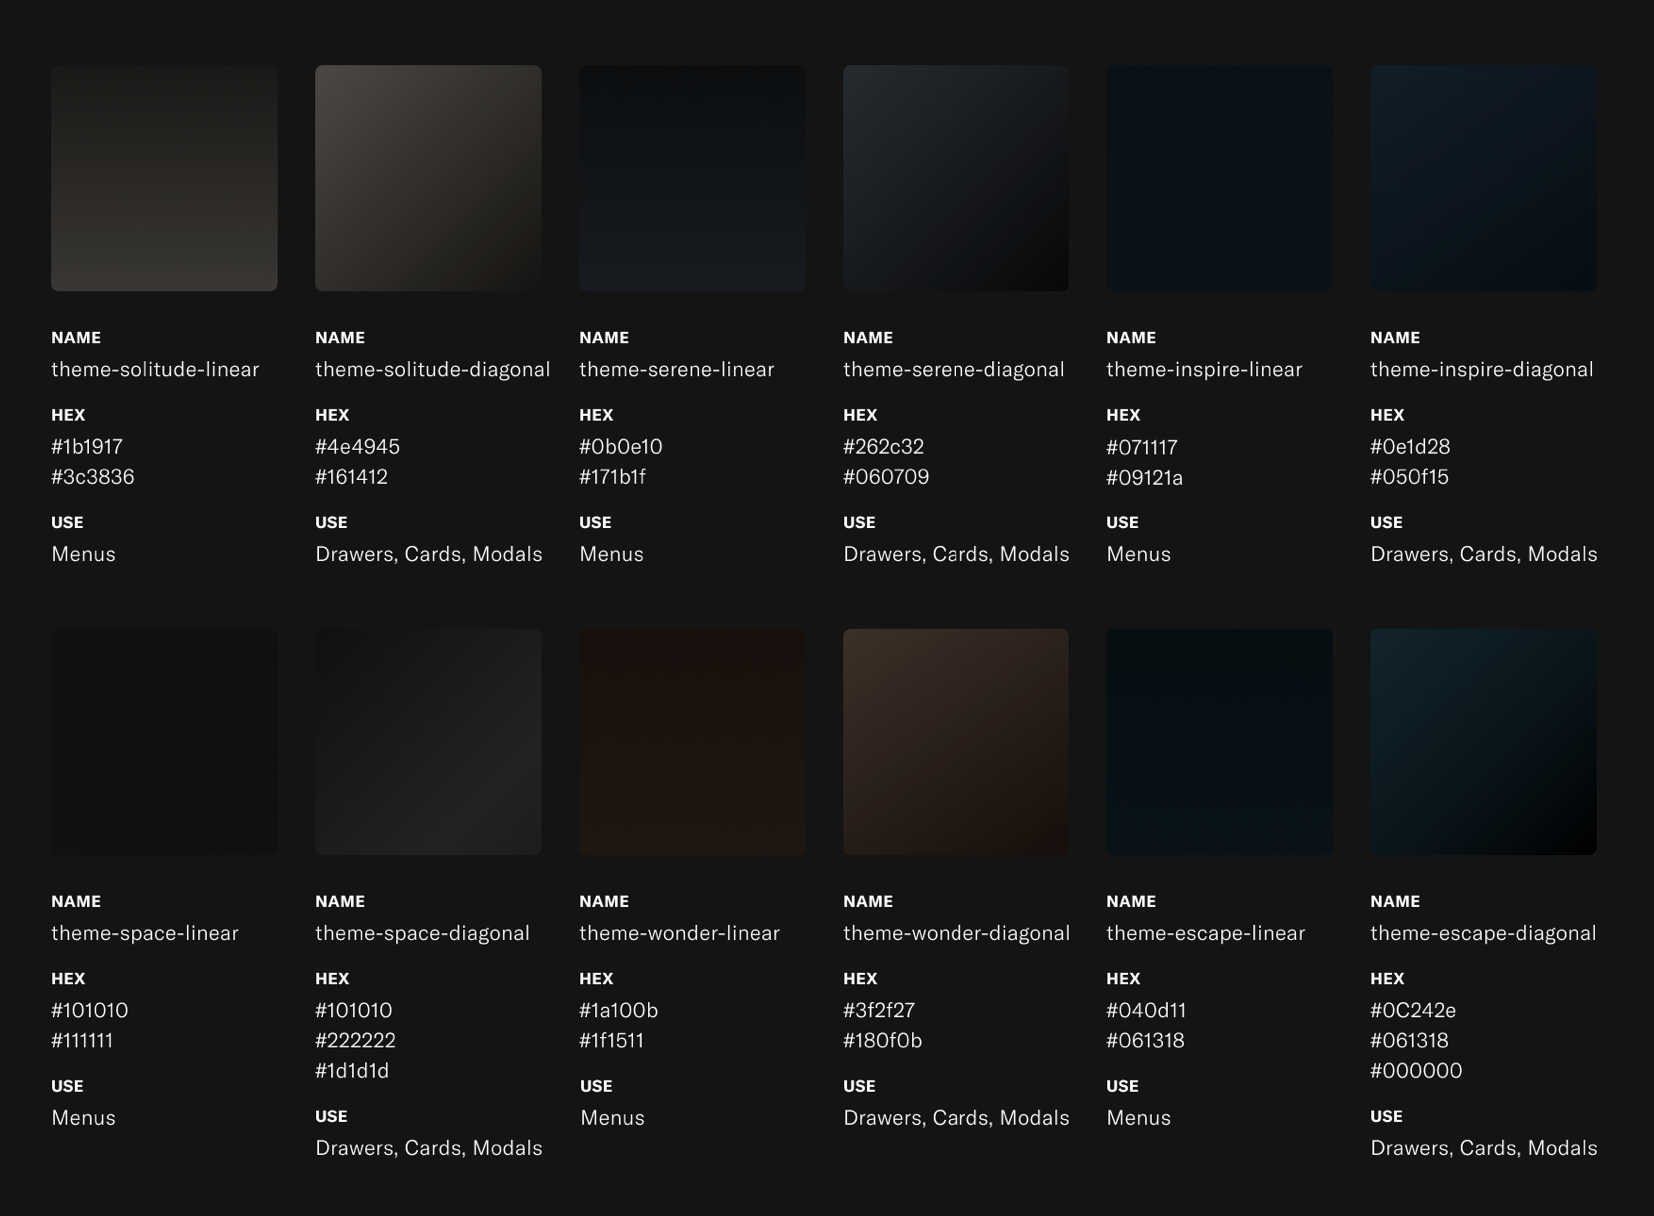Viewport: 1654px width, 1216px height.
Task: Click the theme-serene-linear gradient swatch
Action: [x=692, y=178]
